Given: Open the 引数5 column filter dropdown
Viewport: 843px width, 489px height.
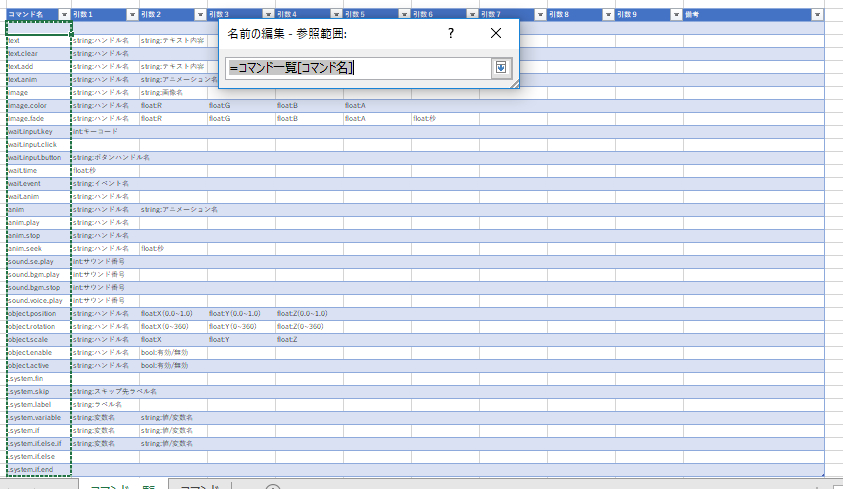Looking at the screenshot, I should click(404, 15).
